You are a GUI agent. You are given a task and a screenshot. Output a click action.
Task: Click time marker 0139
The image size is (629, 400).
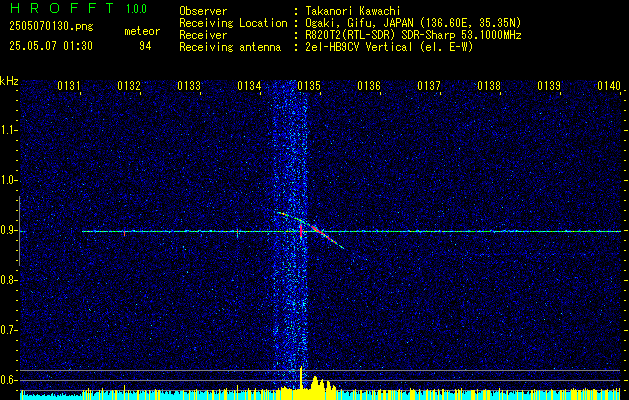[x=549, y=86]
